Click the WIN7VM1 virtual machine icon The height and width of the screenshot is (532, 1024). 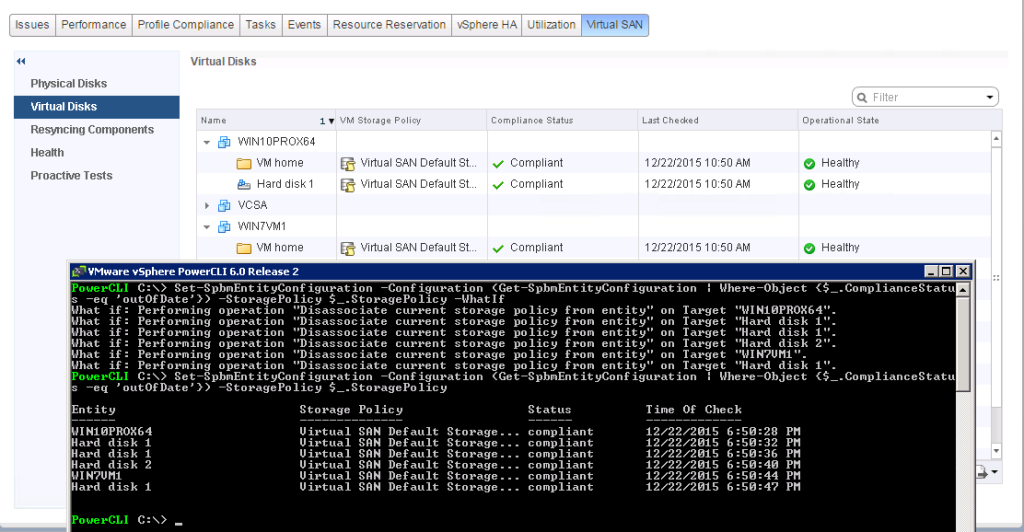[x=224, y=226]
